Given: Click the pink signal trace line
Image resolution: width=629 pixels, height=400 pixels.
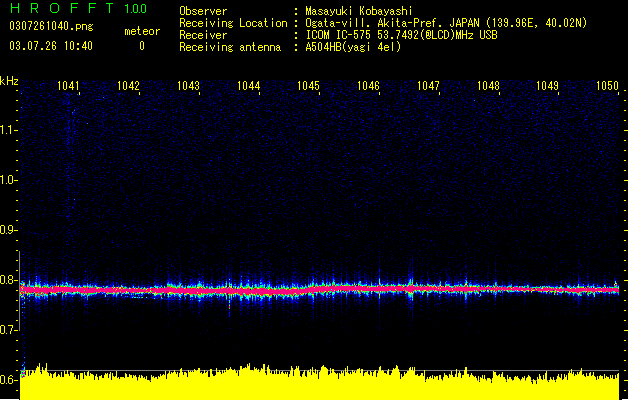Looking at the screenshot, I should 319,289.
